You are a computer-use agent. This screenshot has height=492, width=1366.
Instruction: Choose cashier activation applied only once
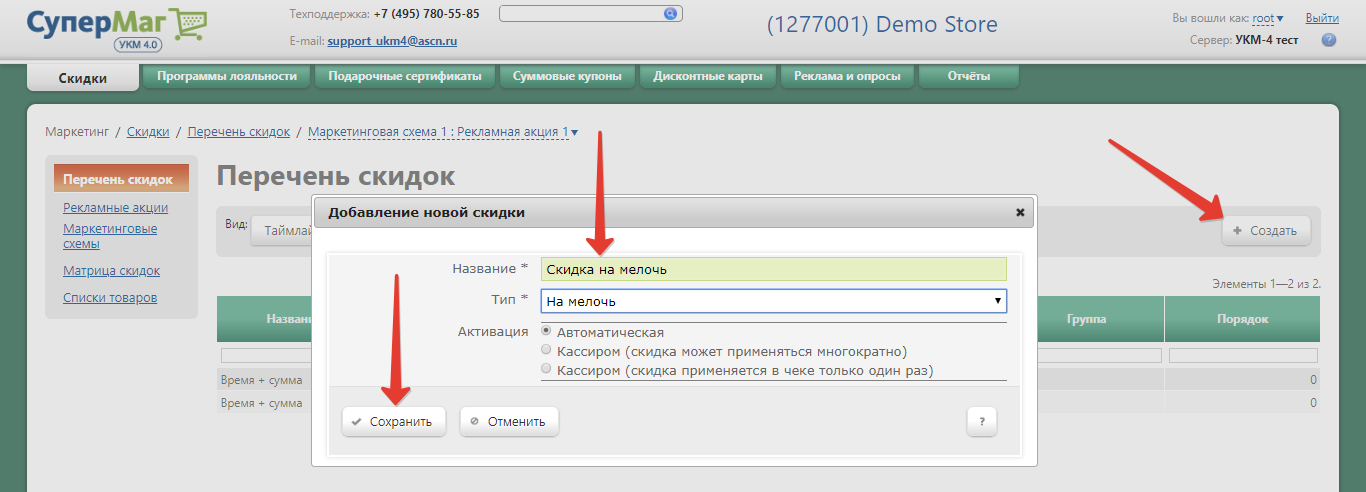pyautogui.click(x=546, y=369)
